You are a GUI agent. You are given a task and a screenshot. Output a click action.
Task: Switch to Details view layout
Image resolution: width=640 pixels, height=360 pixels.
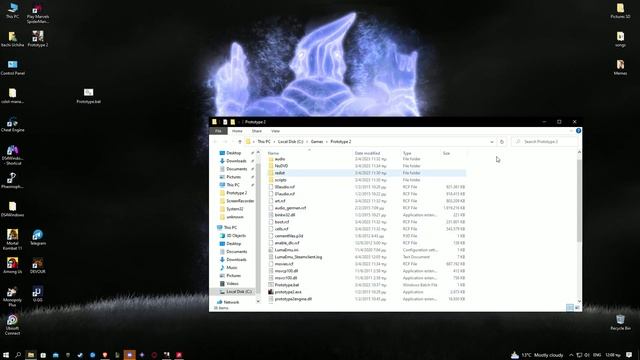click(570, 307)
